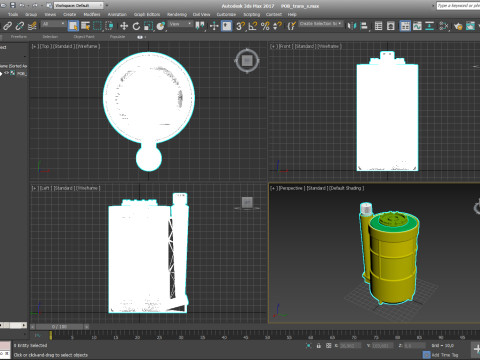480x360 pixels.
Task: Open the Create menu
Action: click(x=69, y=14)
